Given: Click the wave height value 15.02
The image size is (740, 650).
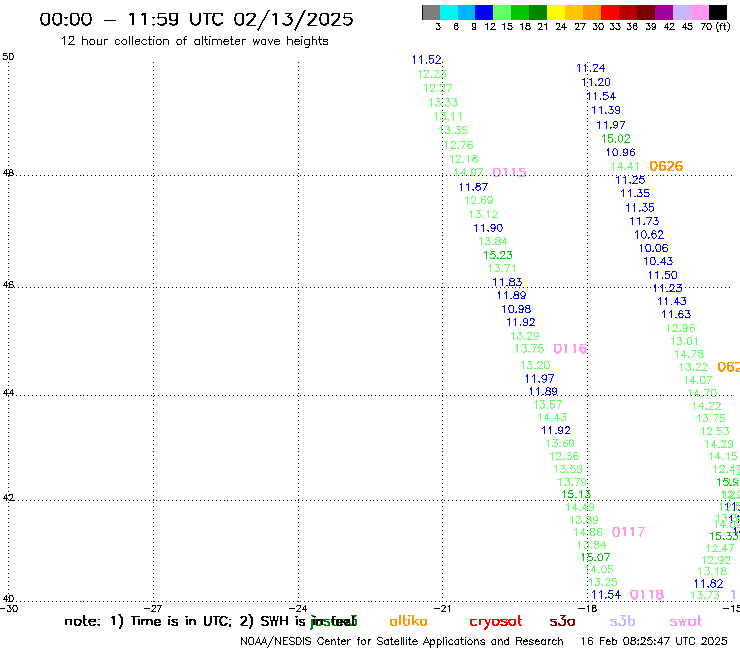Looking at the screenshot, I should tap(616, 139).
